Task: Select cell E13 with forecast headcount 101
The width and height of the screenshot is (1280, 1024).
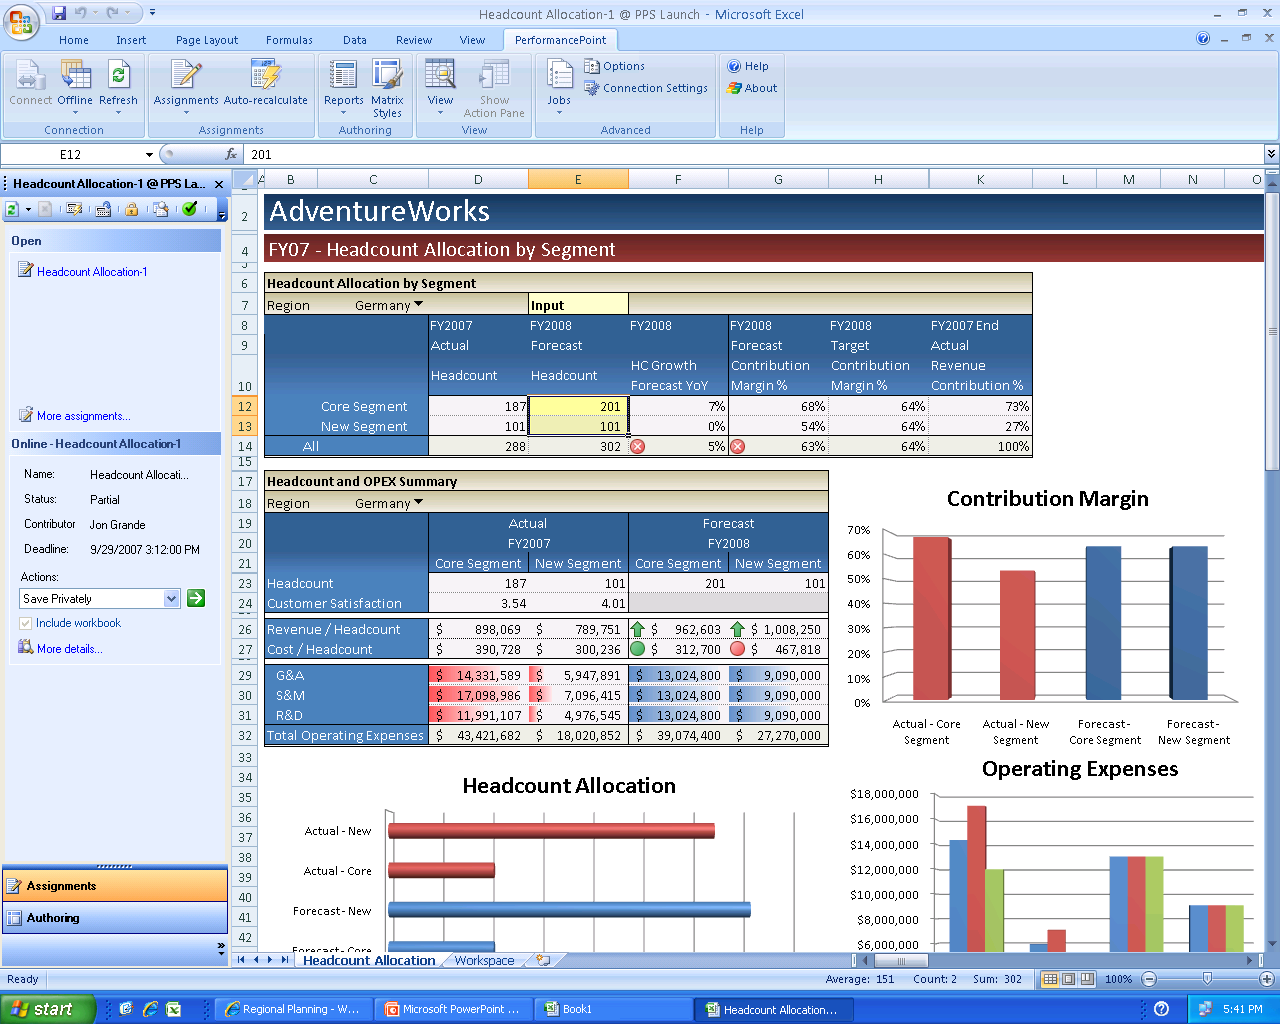Action: [x=578, y=426]
